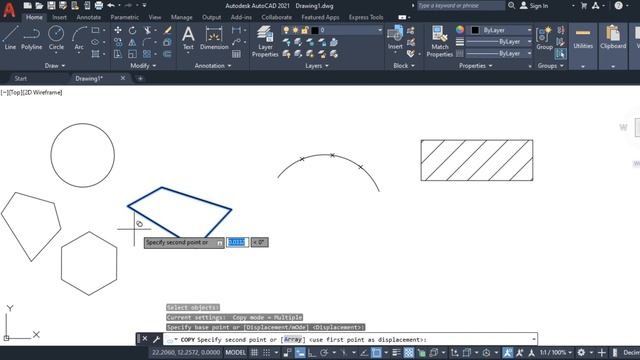This screenshot has width=640, height=360.
Task: Switch to the Start file tab
Action: (x=20, y=78)
